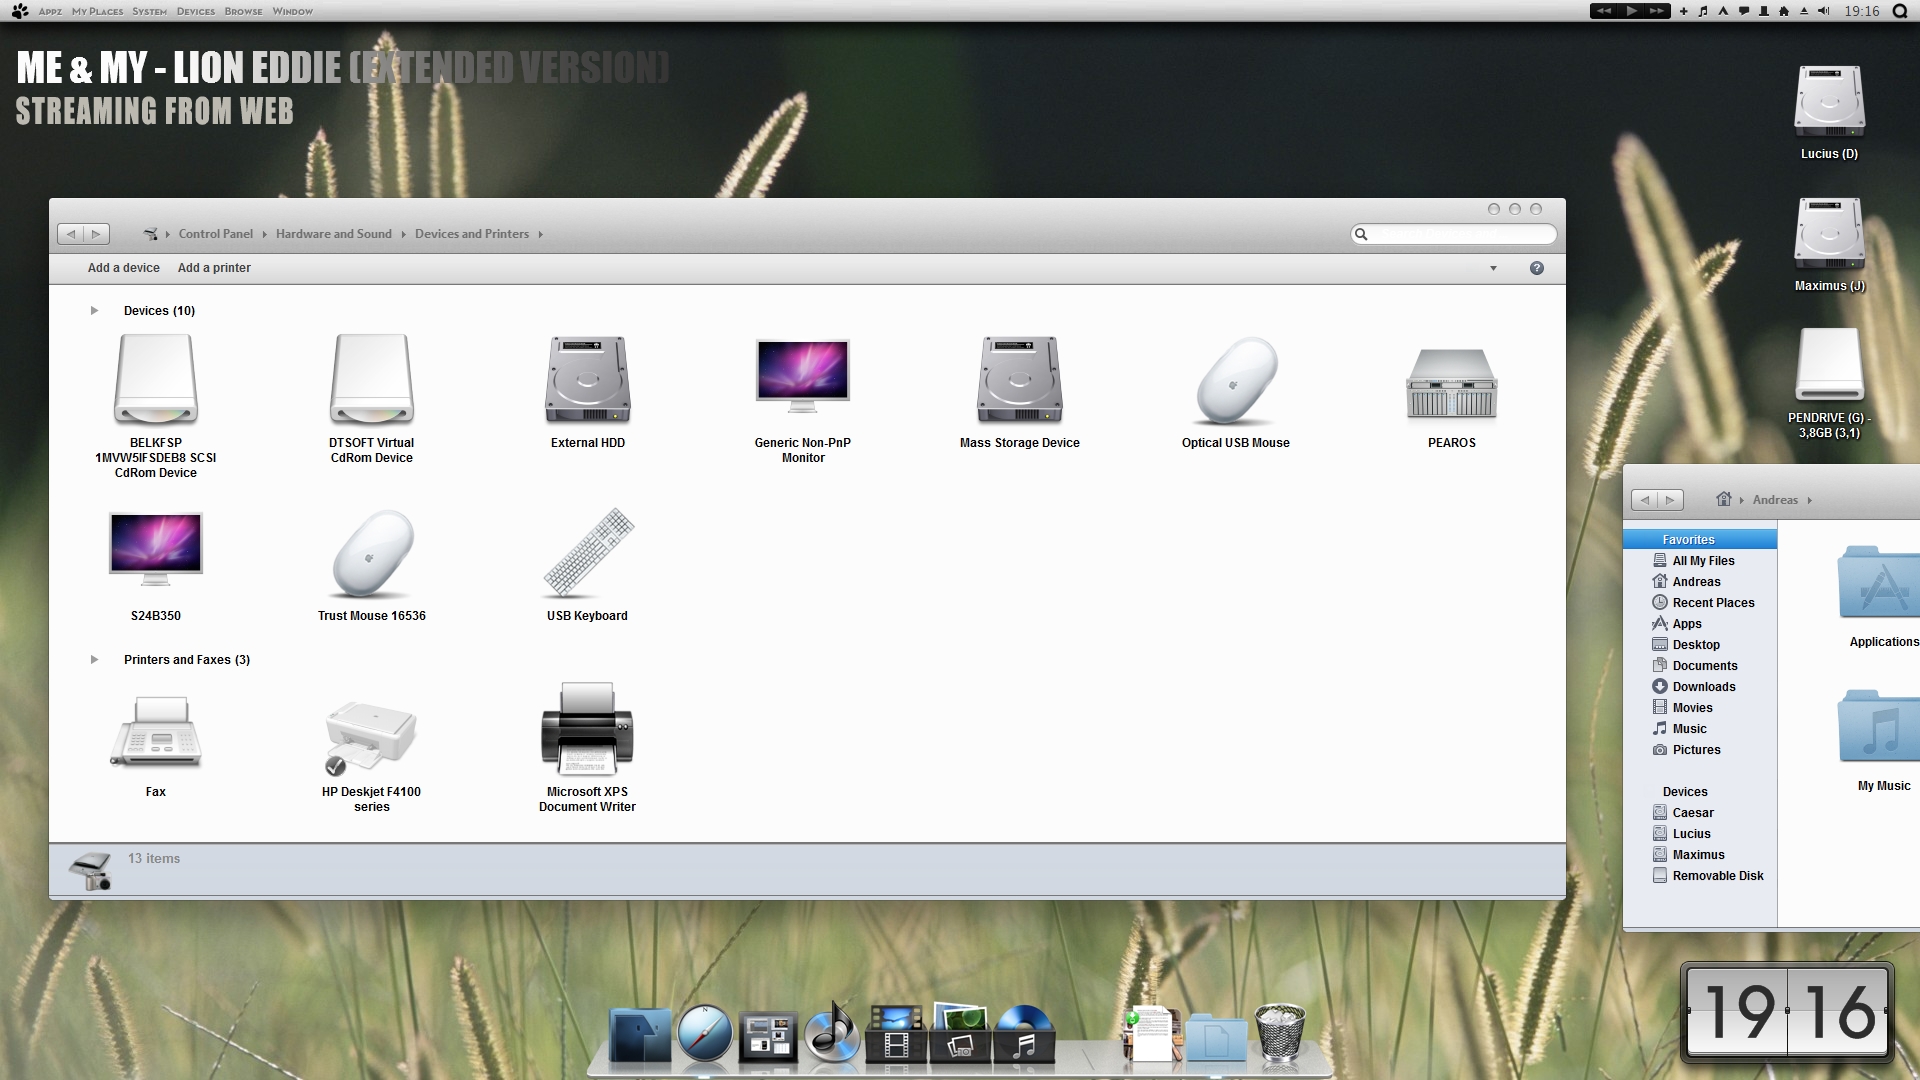1920x1080 pixels.
Task: Go to Hardware and Sound breadcrumb
Action: [x=333, y=234]
